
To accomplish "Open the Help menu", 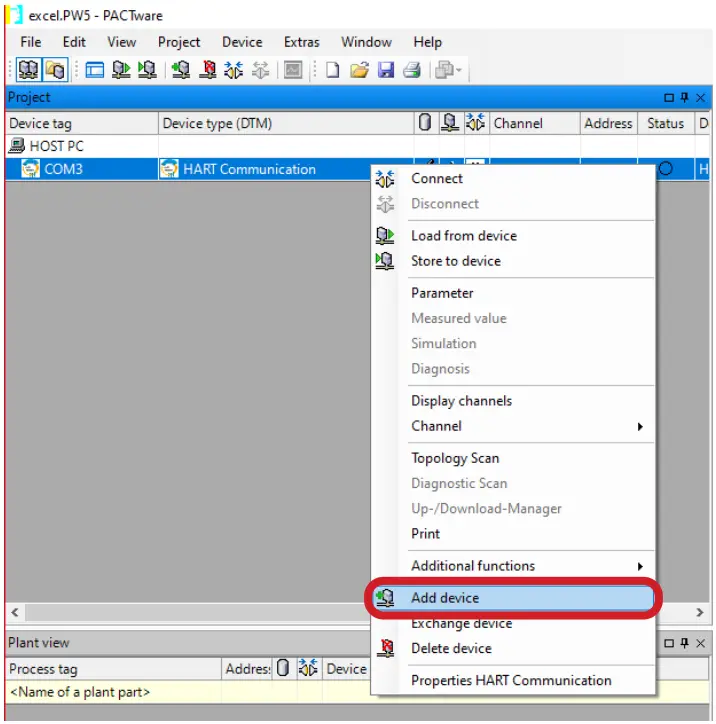I will pos(427,42).
